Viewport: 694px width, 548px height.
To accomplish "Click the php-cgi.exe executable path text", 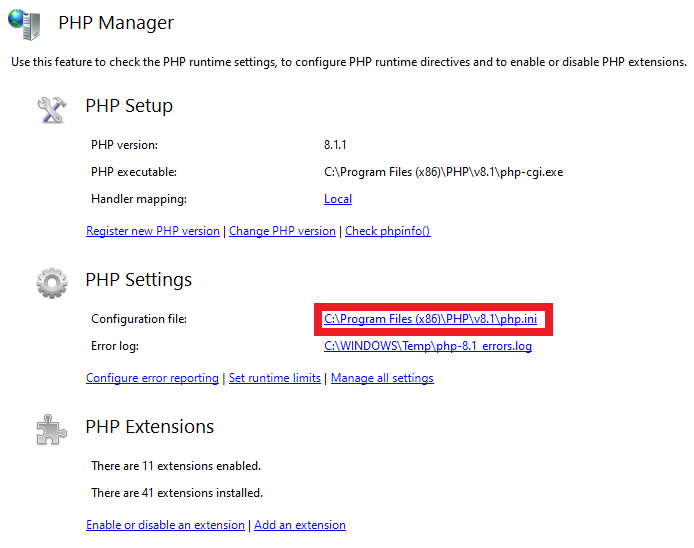I will pos(443,172).
